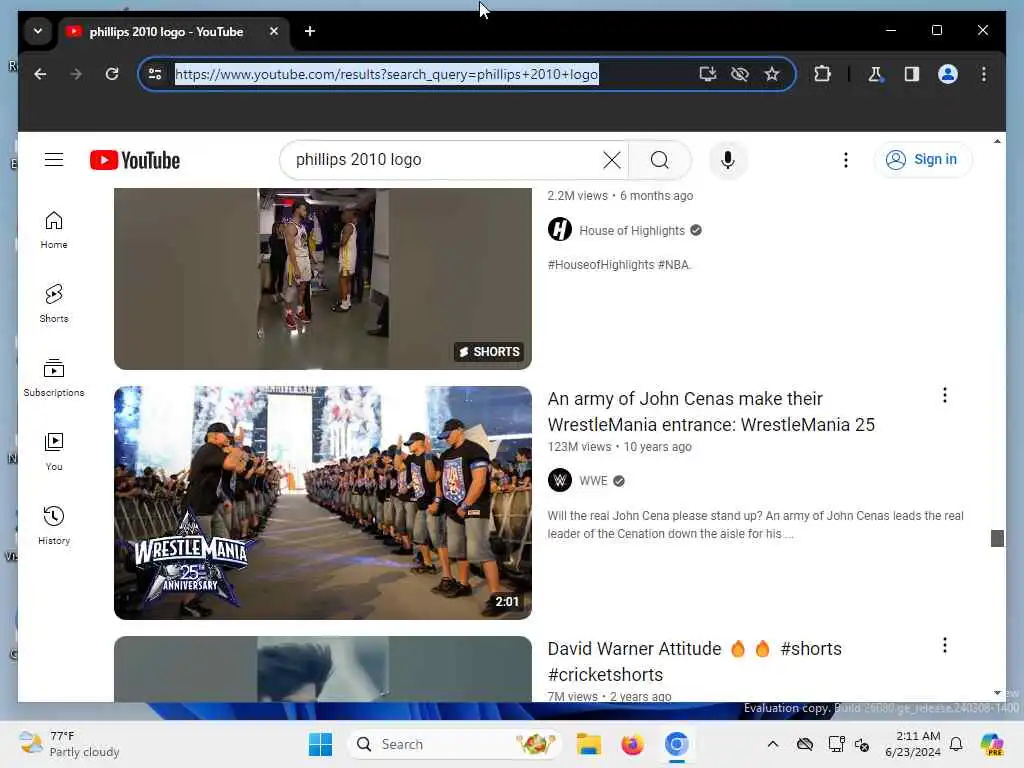View site information icon in address bar
1024x768 pixels.
pos(155,74)
